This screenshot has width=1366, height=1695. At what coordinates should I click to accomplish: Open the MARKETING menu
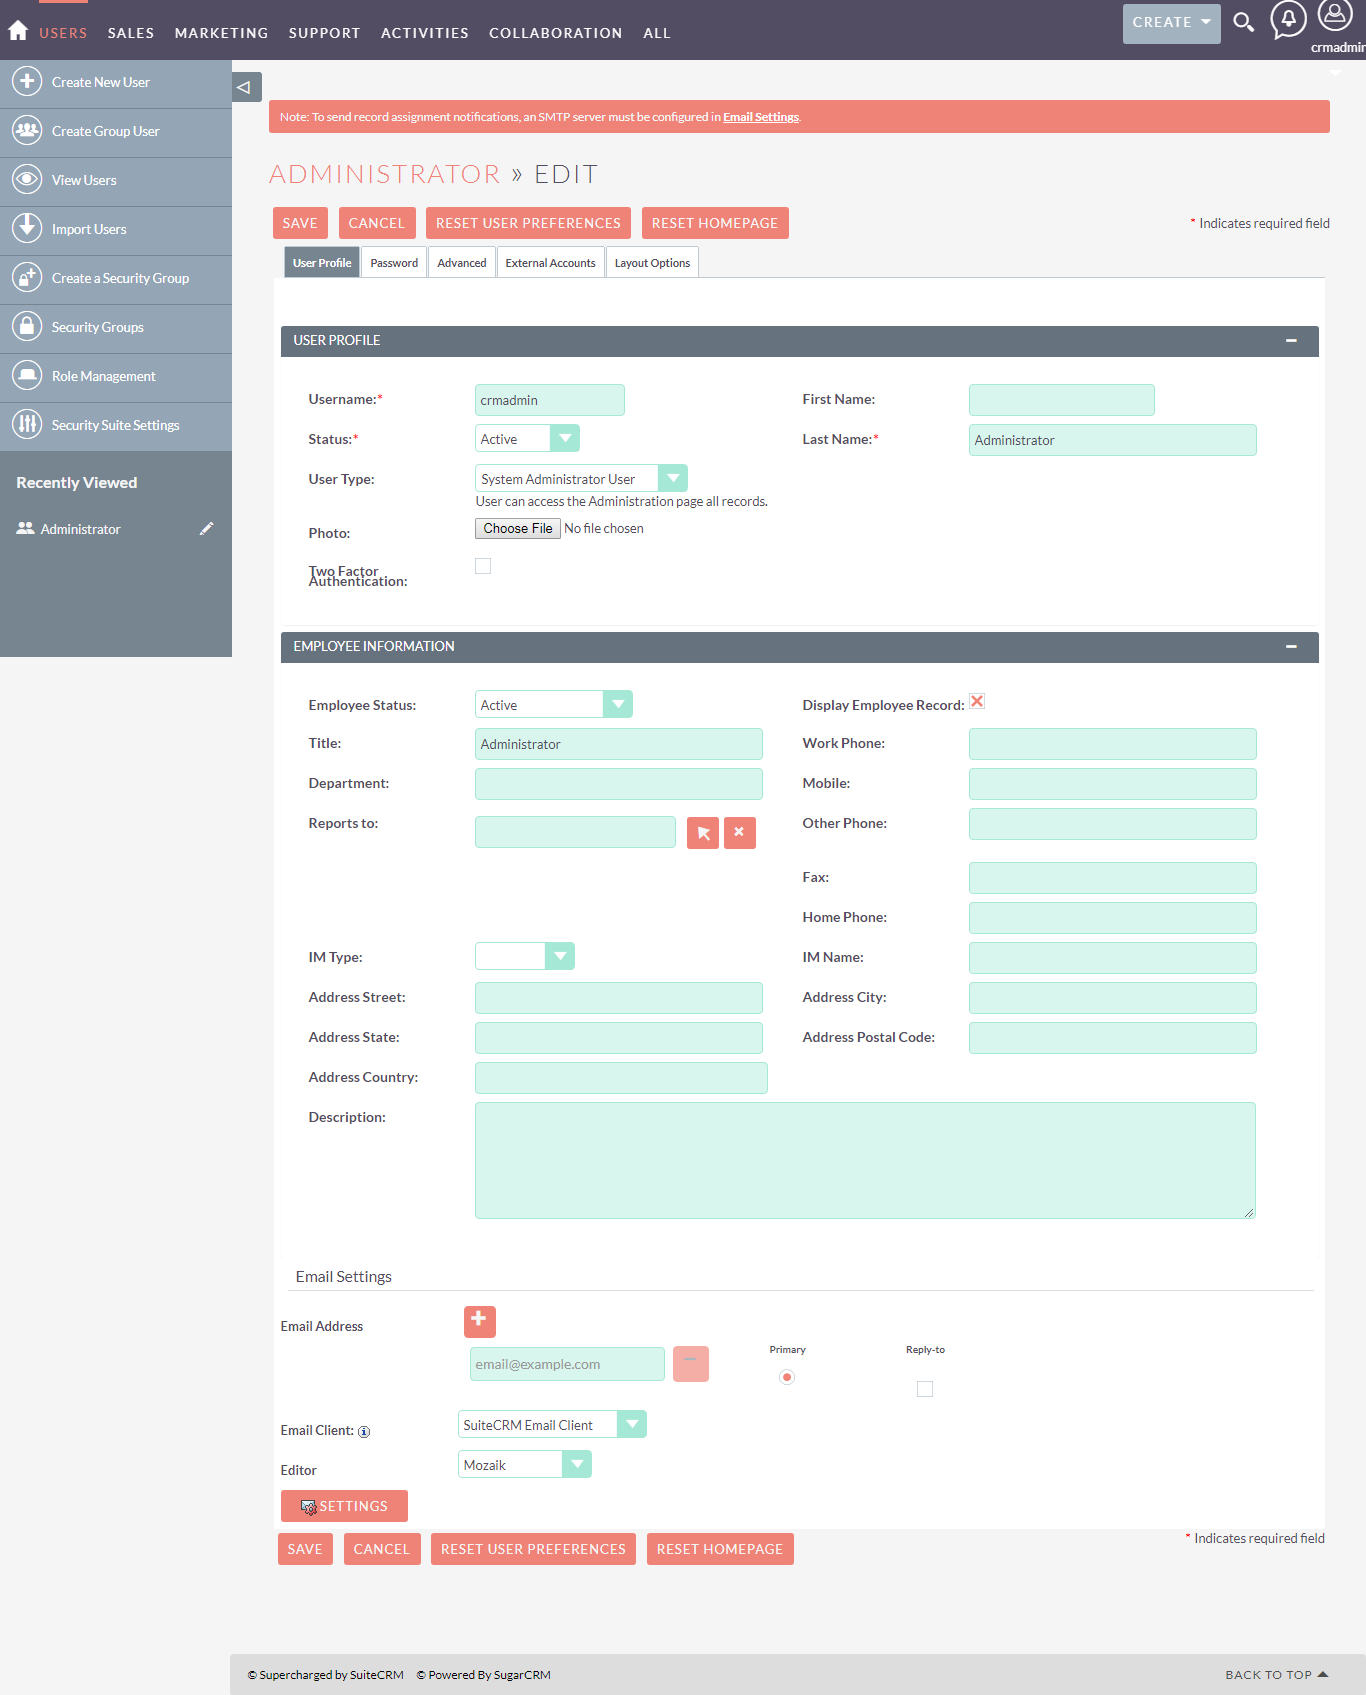coord(221,33)
